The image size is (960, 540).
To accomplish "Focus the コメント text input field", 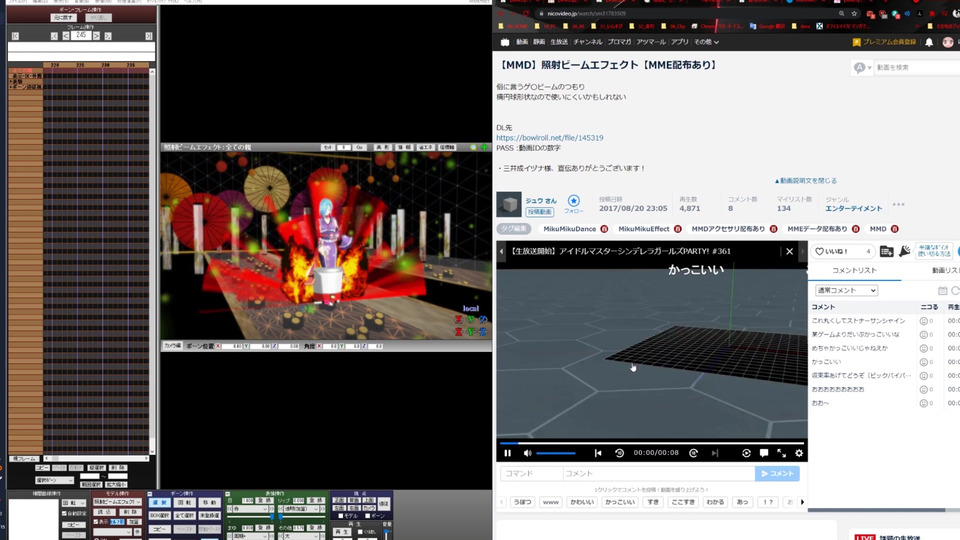I will [x=659, y=473].
